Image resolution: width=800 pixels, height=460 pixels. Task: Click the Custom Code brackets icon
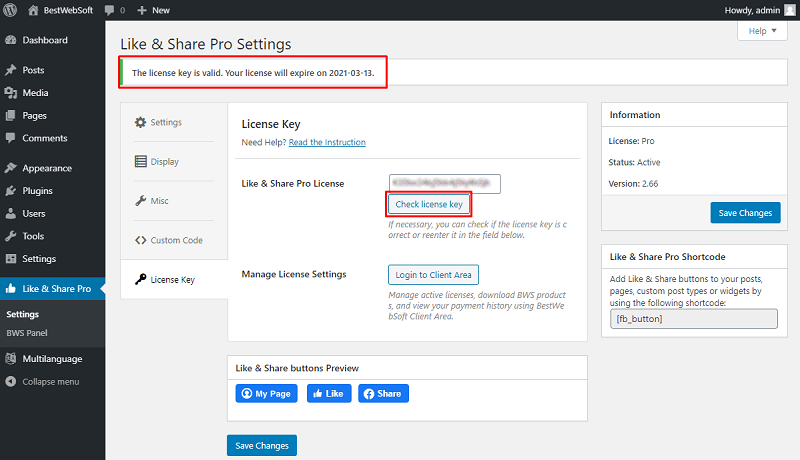[140, 240]
